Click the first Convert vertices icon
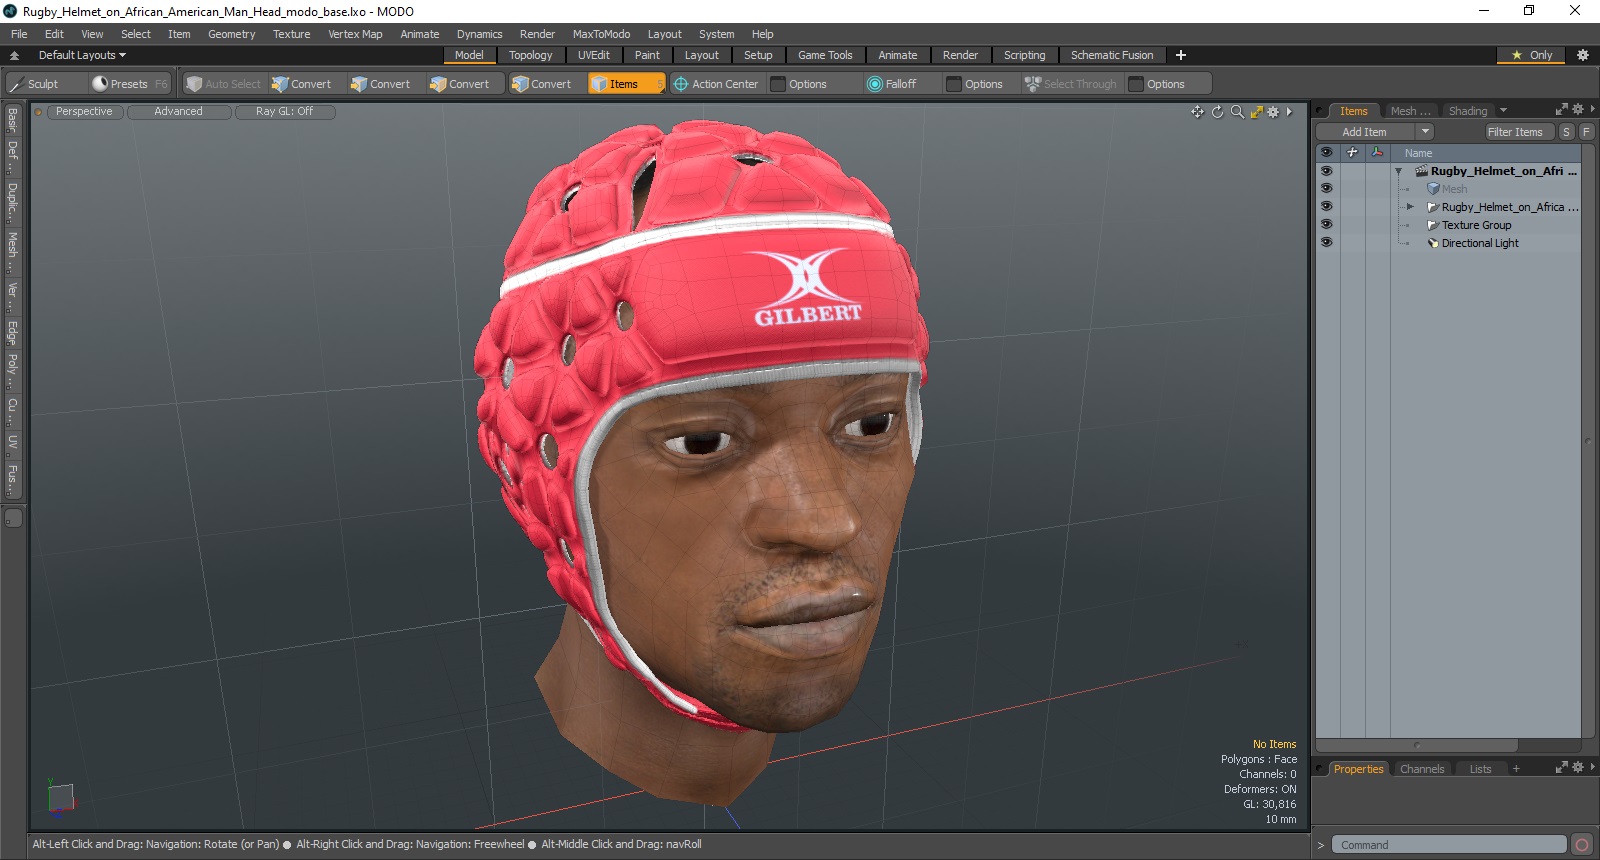Screen dimensions: 1600x860 point(280,84)
